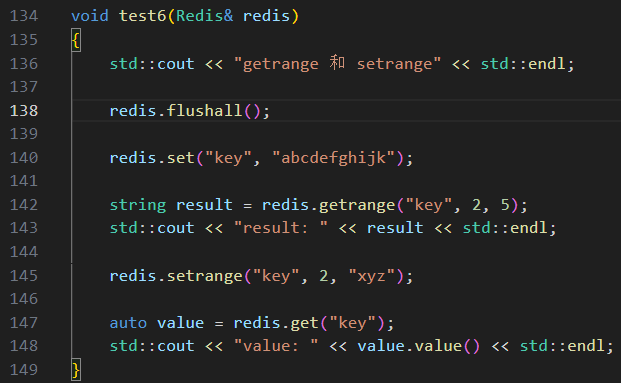621x383 pixels.
Task: Click line number 134 in the gutter
Action: [24, 16]
